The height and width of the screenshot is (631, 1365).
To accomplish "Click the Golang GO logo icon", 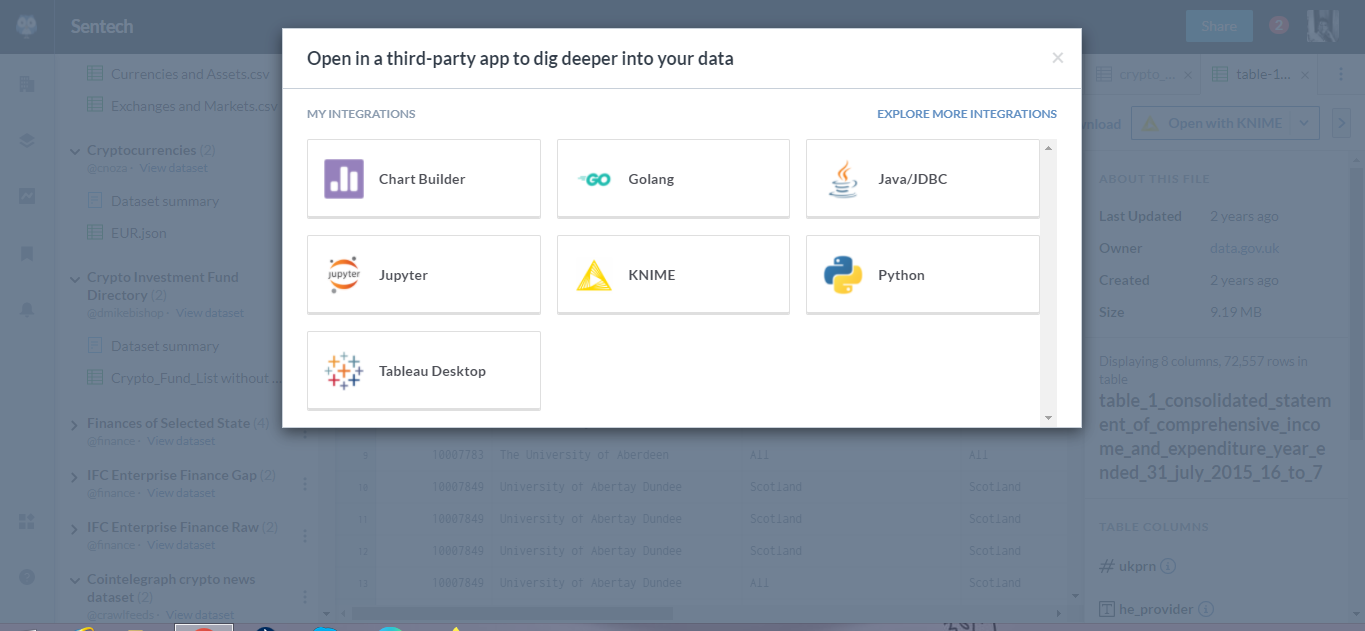I will pos(594,180).
